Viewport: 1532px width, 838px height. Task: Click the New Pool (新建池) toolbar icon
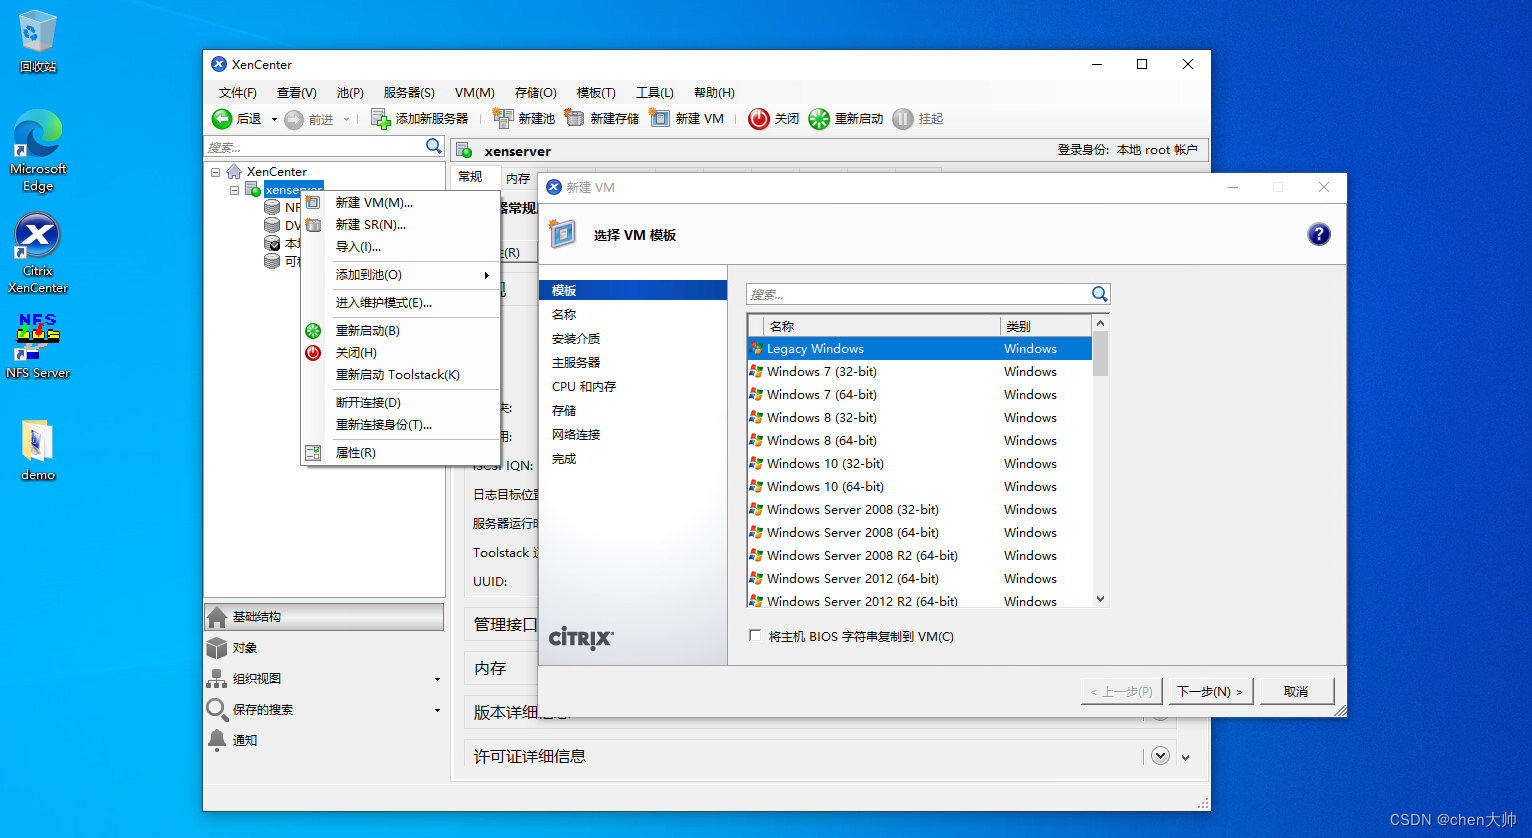tap(503, 118)
